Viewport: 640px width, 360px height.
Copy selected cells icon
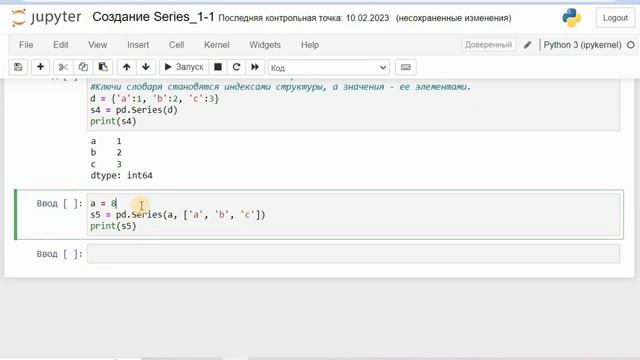pyautogui.click(x=83, y=67)
